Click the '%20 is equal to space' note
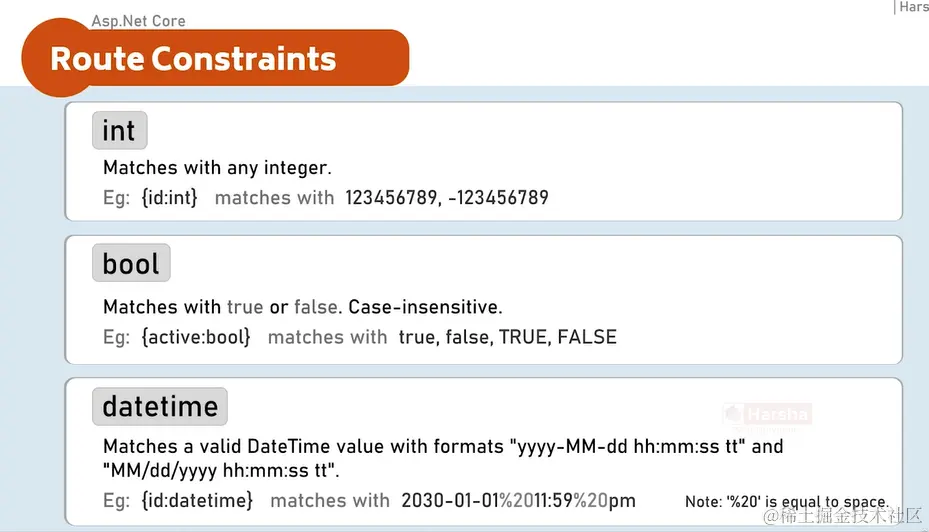929x532 pixels. [787, 502]
